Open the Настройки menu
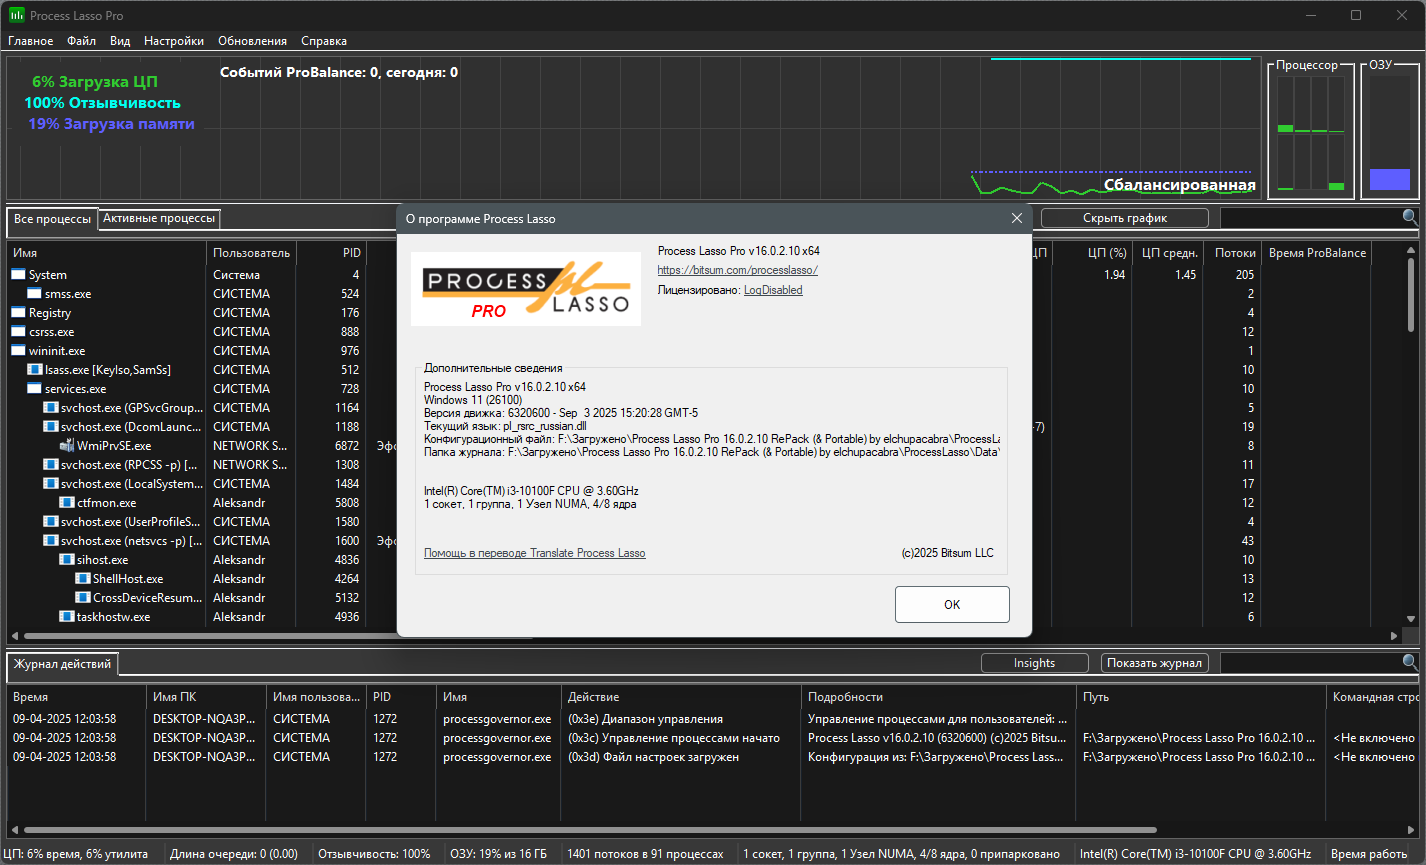 [x=174, y=41]
